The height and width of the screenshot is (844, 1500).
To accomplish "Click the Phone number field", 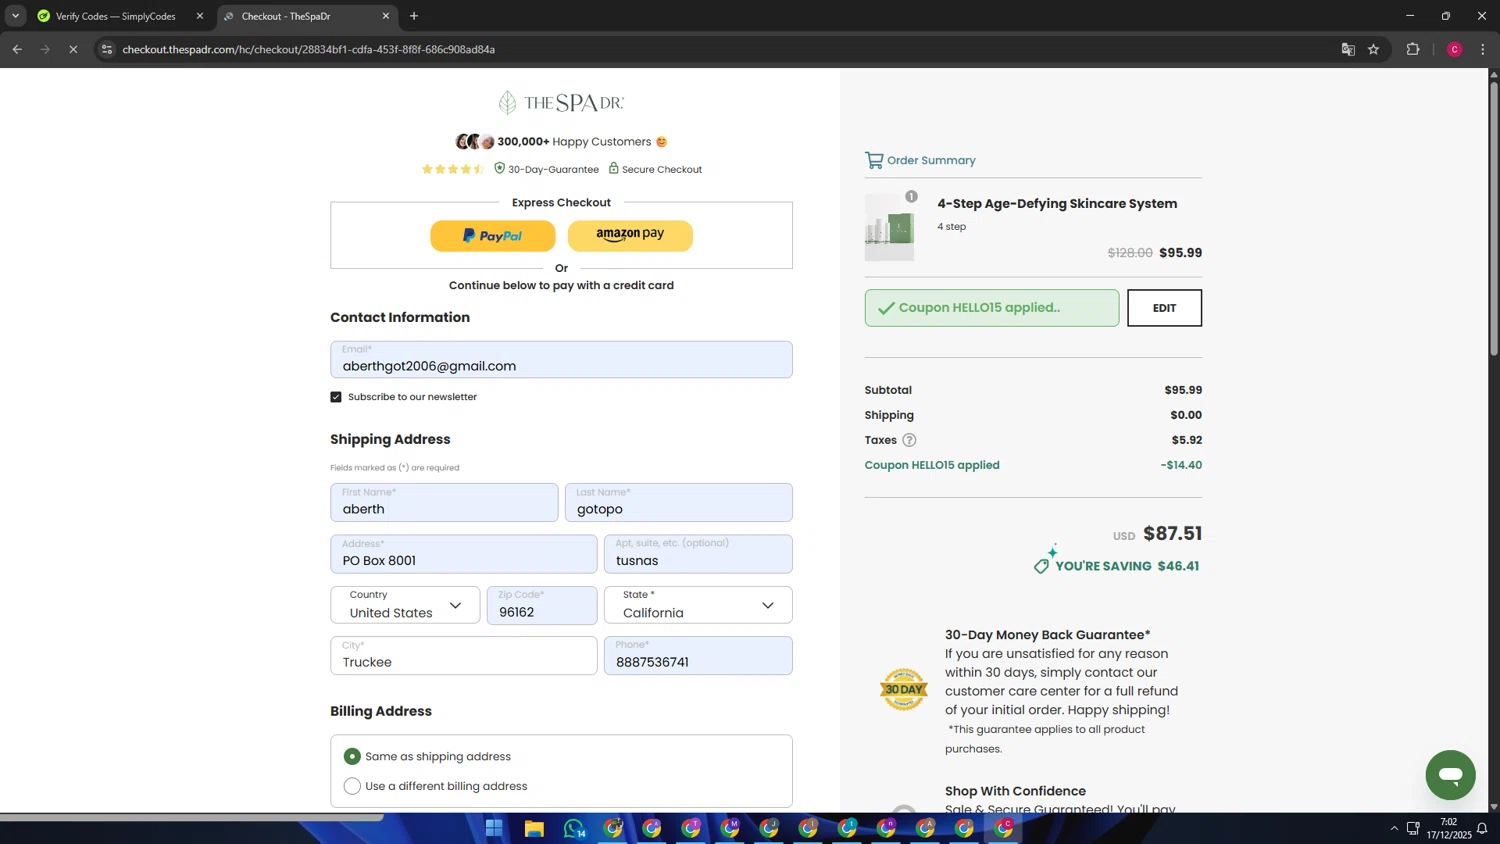I will (x=698, y=656).
